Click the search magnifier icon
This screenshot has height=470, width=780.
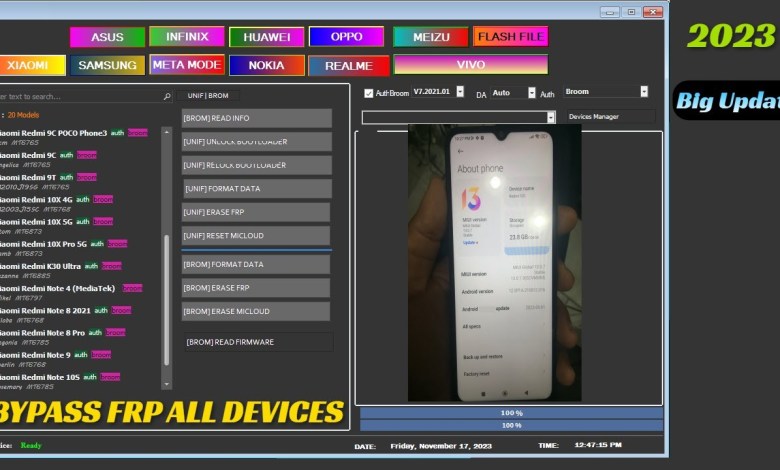167,96
